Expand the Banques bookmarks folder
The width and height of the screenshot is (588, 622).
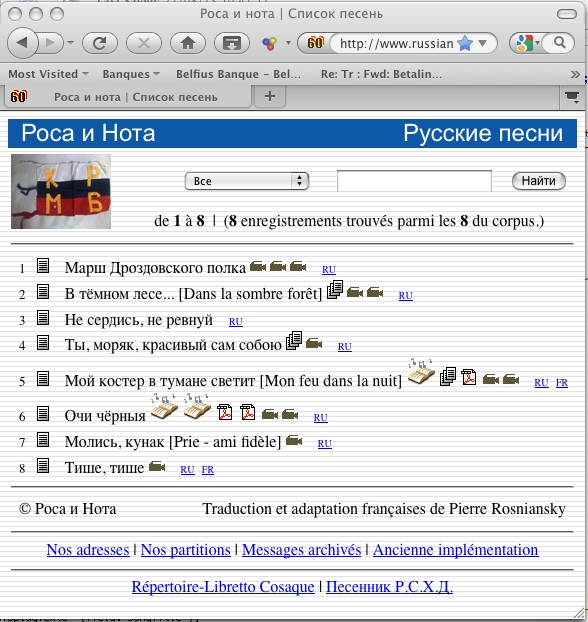[131, 74]
